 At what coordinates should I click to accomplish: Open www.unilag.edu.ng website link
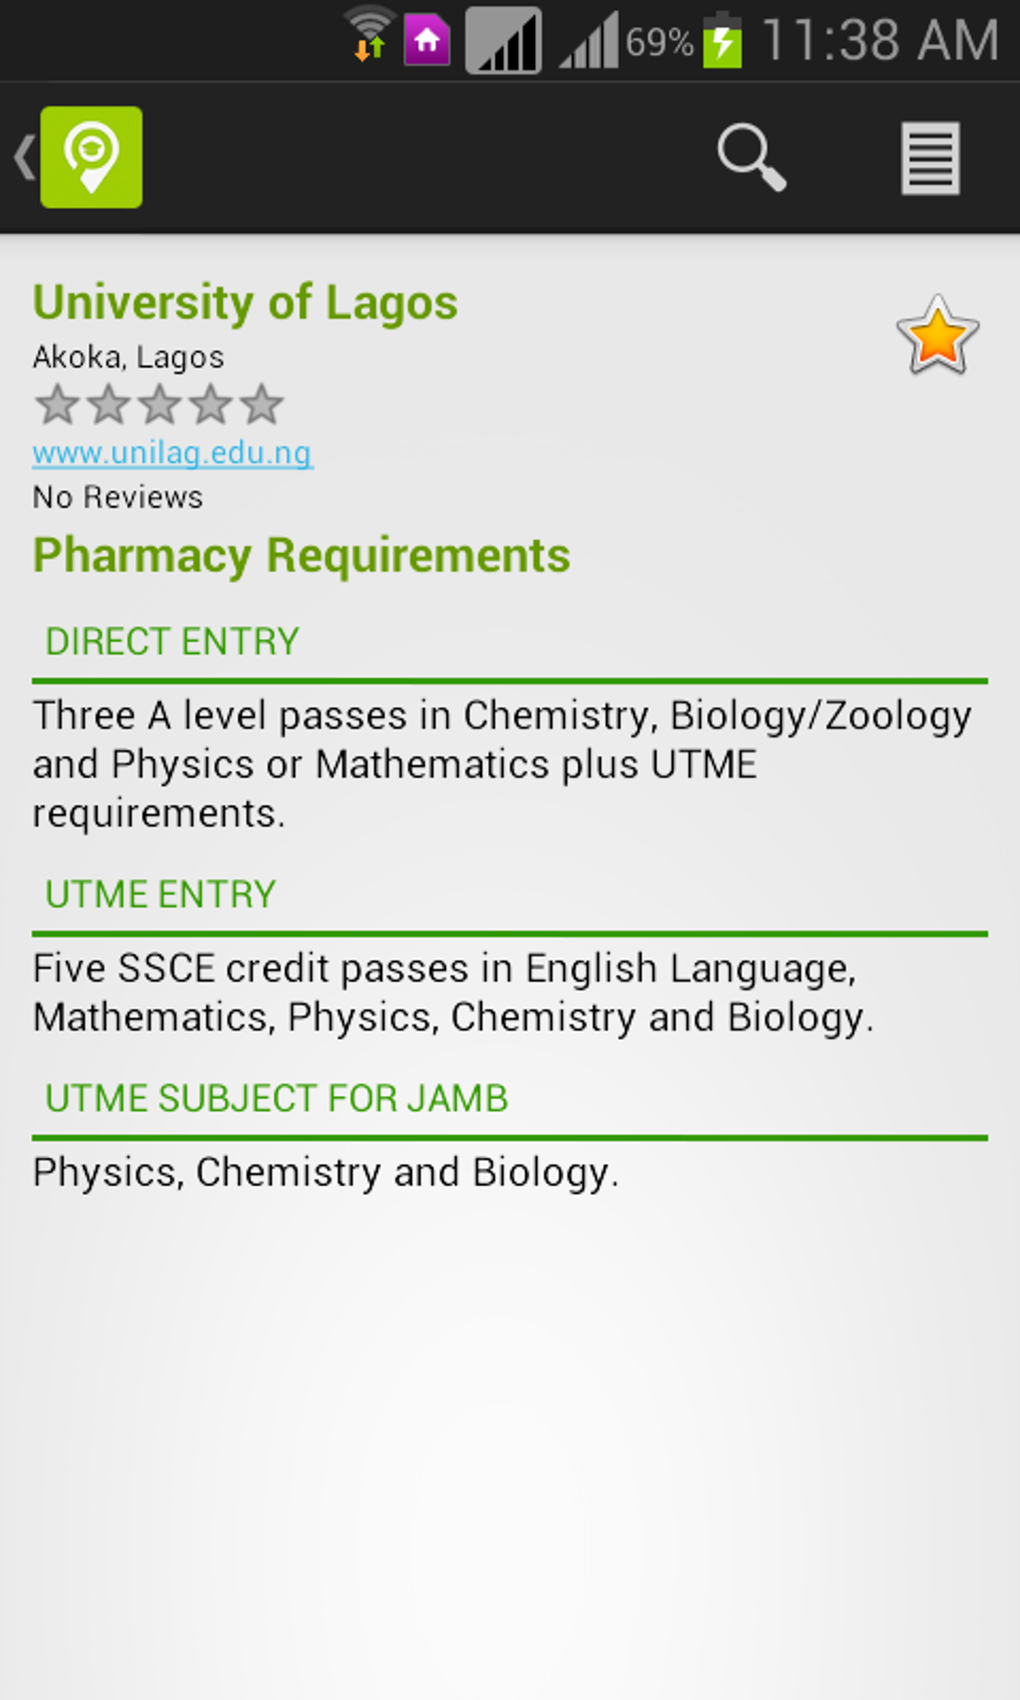[172, 453]
